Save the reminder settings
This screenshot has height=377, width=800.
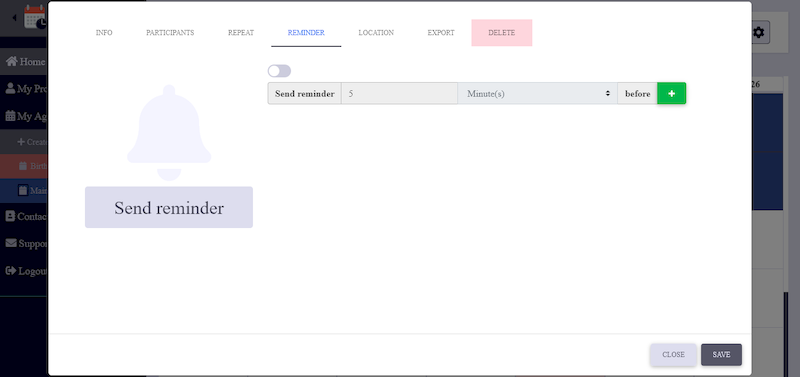pyautogui.click(x=721, y=355)
